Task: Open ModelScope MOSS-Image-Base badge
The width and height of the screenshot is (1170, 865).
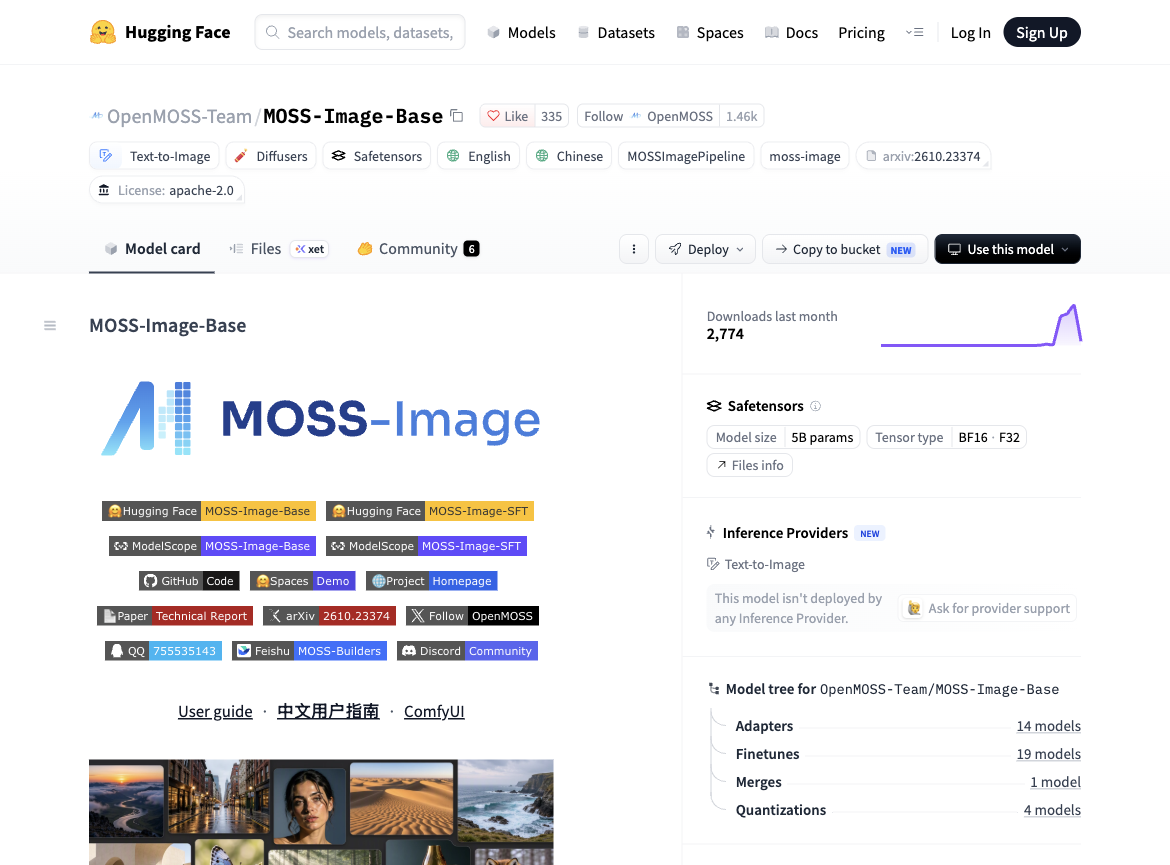Action: (213, 546)
